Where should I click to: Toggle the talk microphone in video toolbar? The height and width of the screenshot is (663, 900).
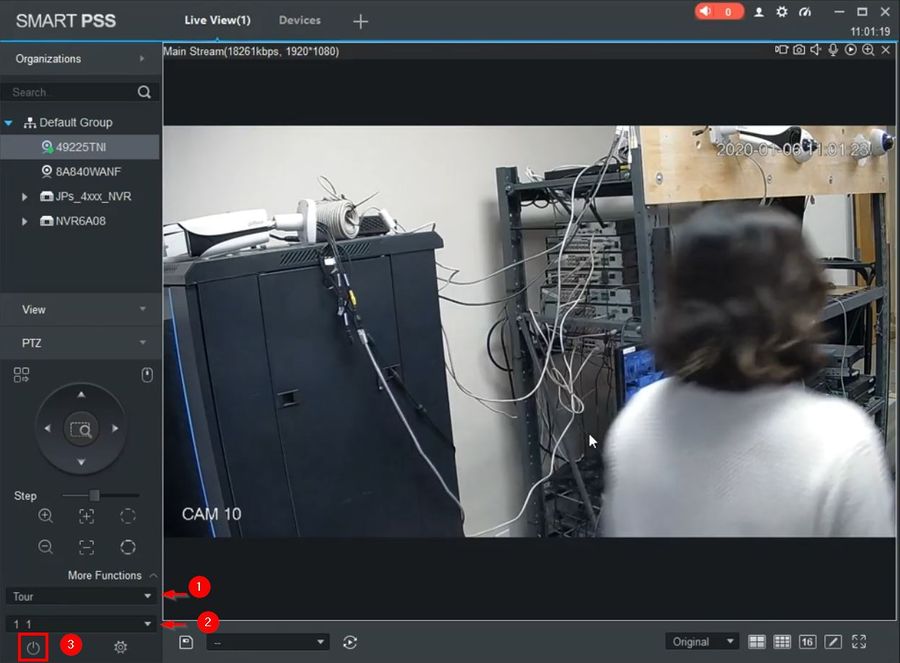pyautogui.click(x=833, y=50)
